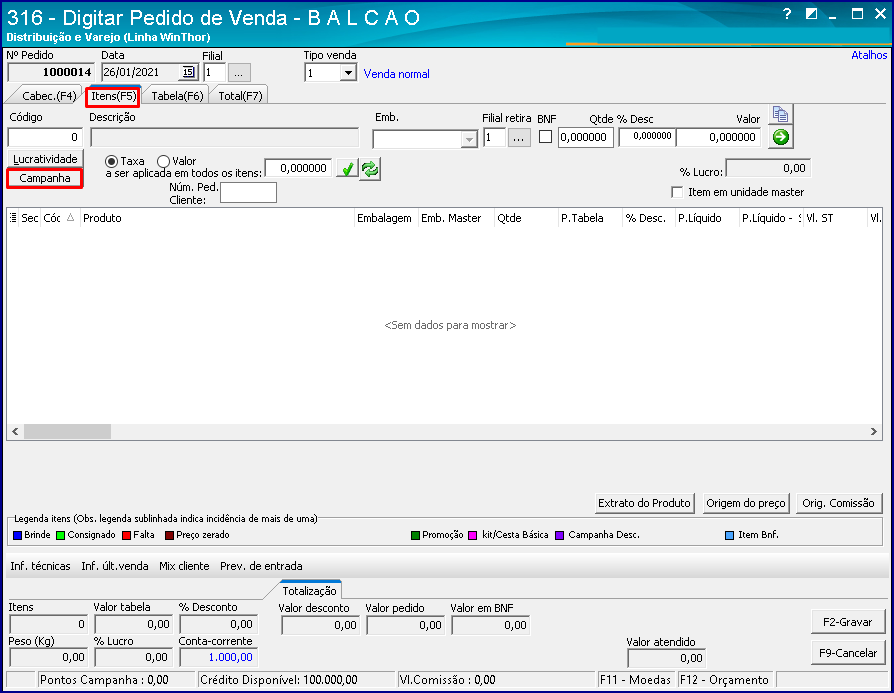Click the F11 - Moedas status bar entry
This screenshot has height=693, width=894.
click(635, 680)
